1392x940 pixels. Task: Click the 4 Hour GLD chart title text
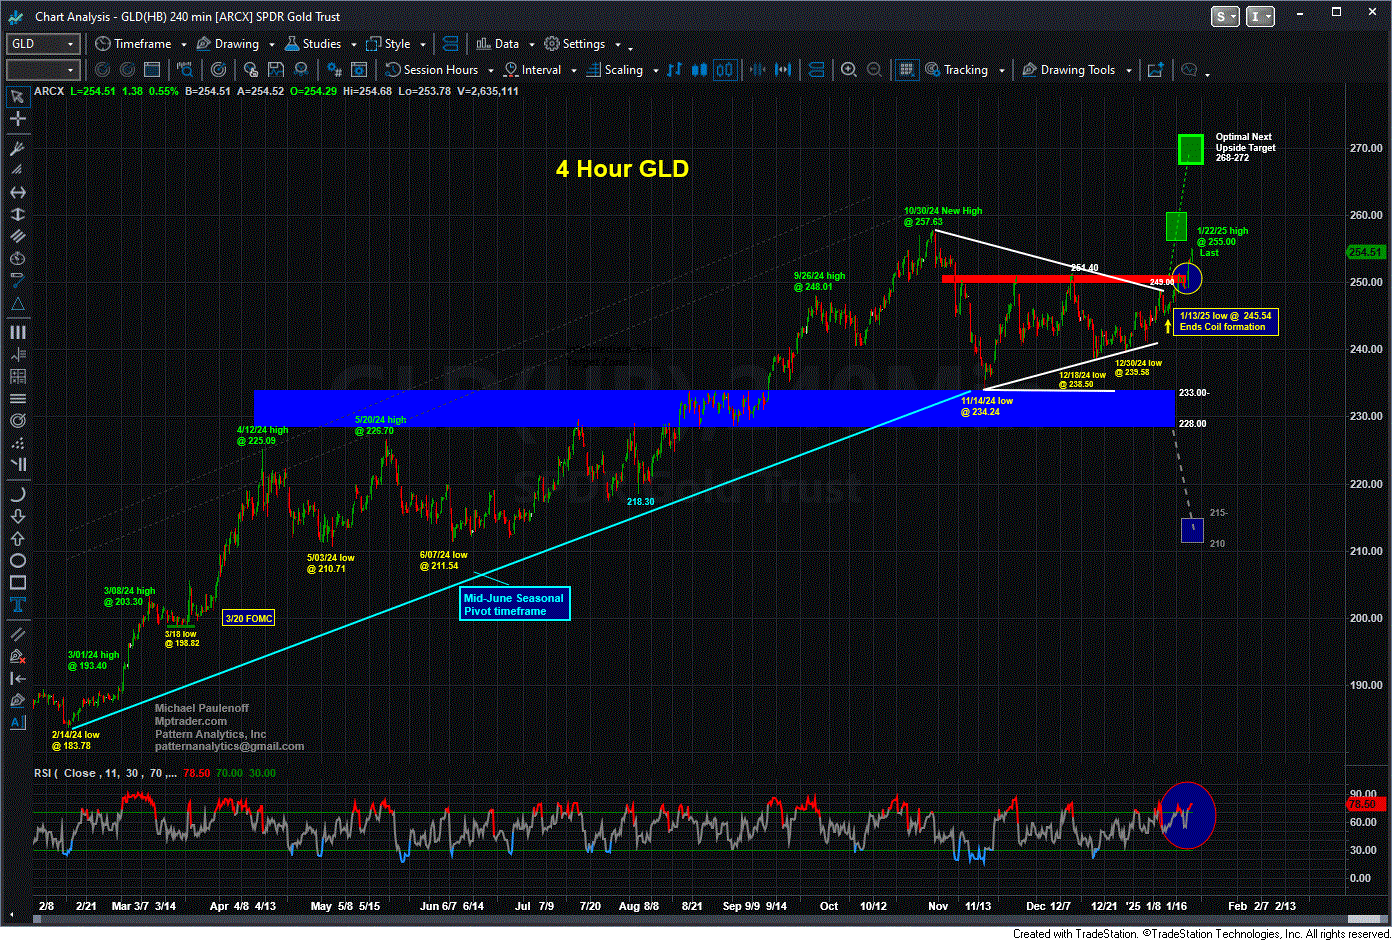click(x=622, y=169)
